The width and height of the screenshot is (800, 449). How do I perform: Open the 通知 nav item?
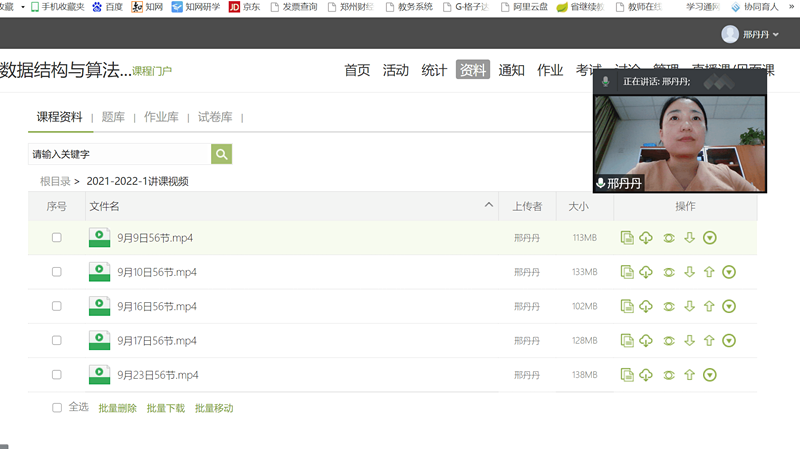(512, 70)
